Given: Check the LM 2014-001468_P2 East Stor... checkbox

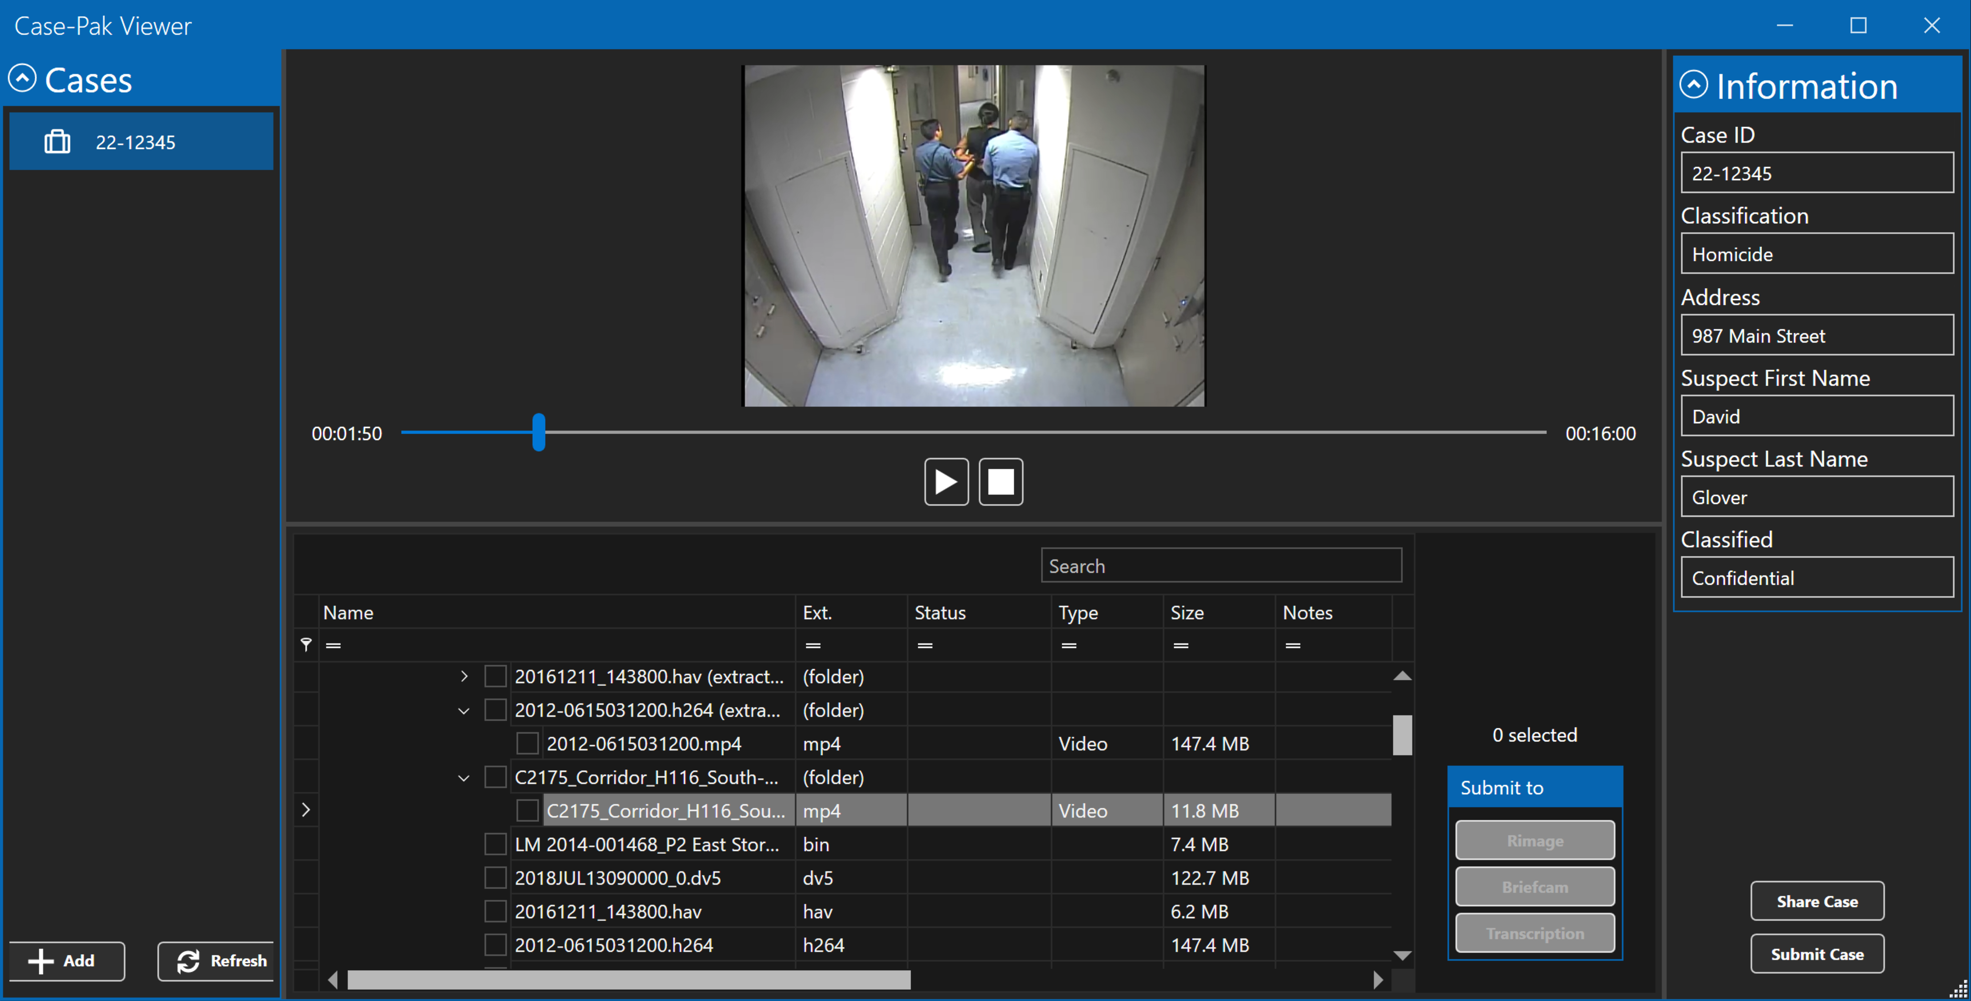Looking at the screenshot, I should pyautogui.click(x=495, y=844).
